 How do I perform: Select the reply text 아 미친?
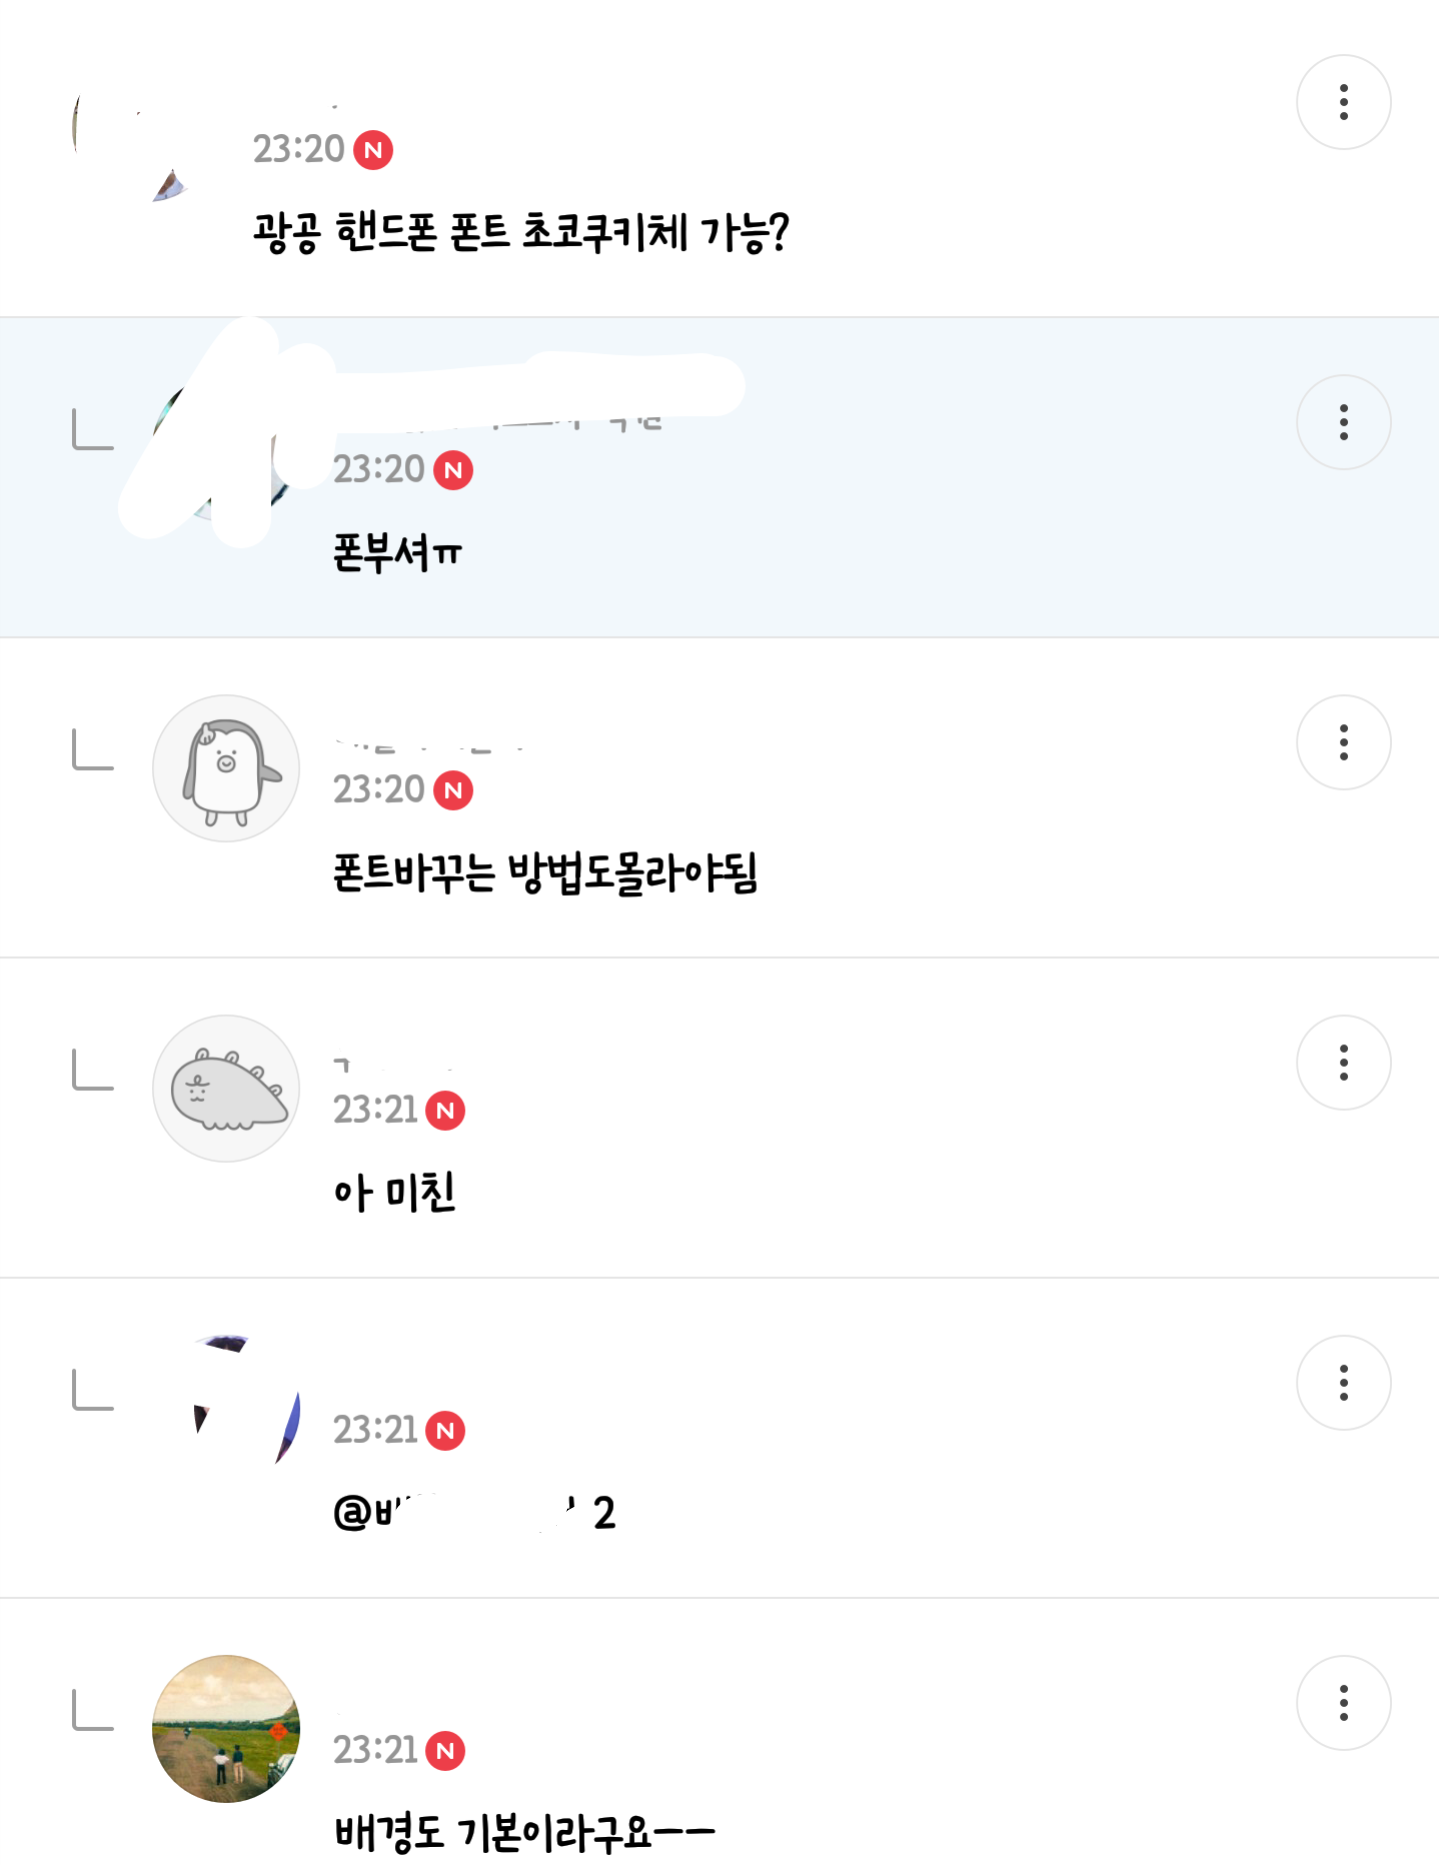394,1192
